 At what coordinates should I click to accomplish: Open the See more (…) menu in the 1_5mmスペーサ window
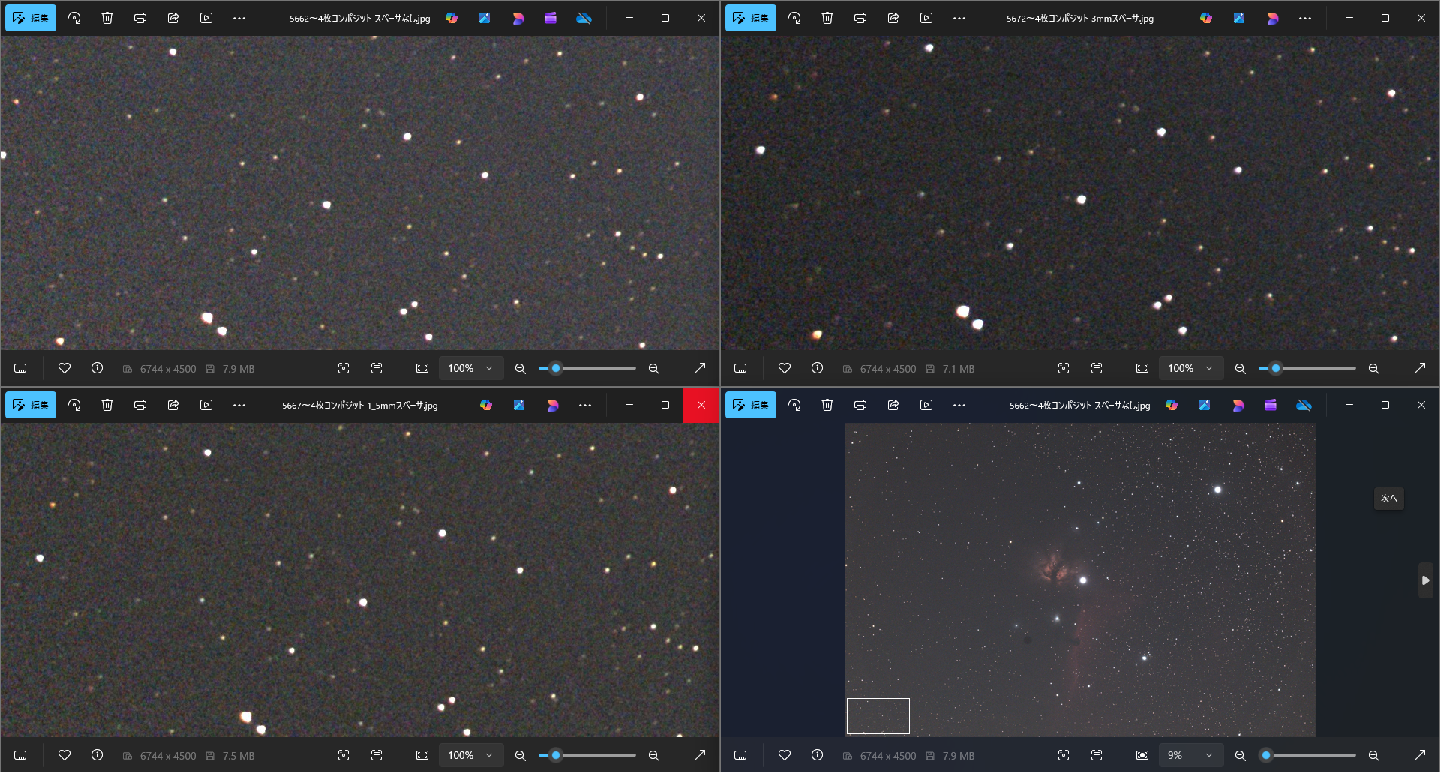585,405
